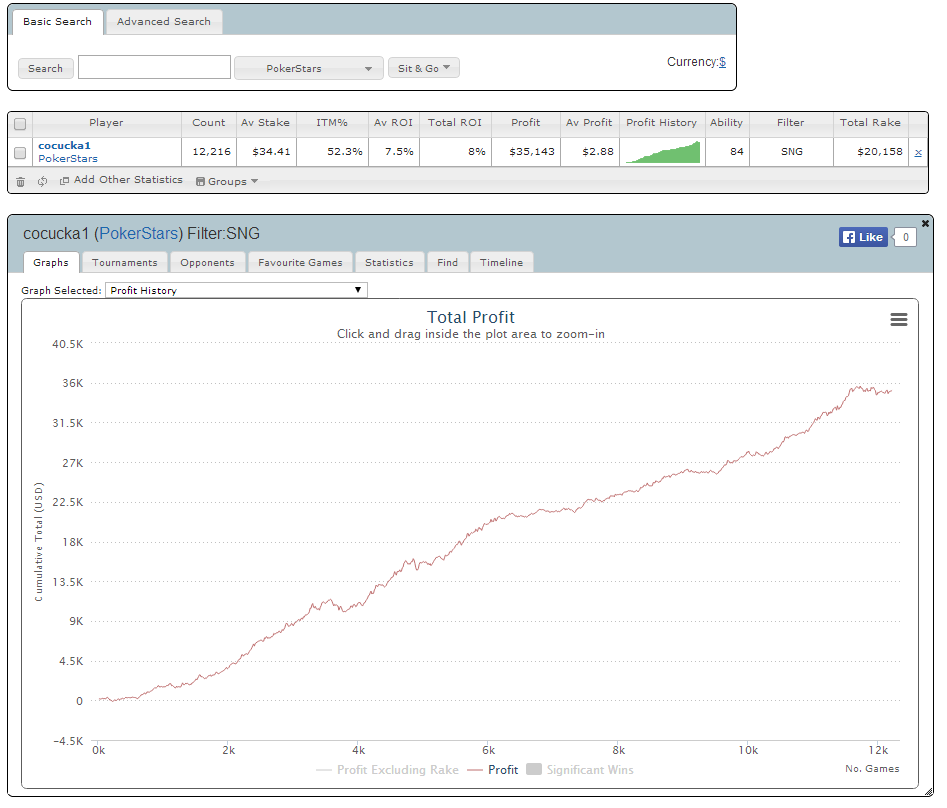Viewport: 947px width, 808px height.
Task: Toggle Significant Wins legend series
Action: [x=580, y=770]
